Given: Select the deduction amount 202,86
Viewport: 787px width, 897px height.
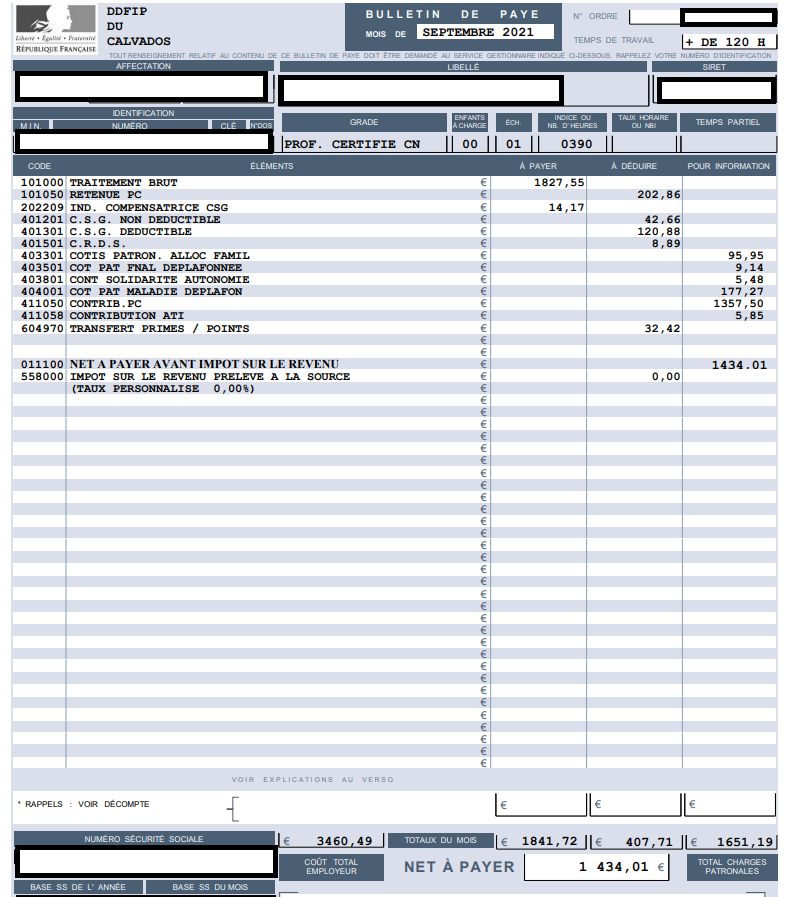Looking at the screenshot, I should coord(659,195).
